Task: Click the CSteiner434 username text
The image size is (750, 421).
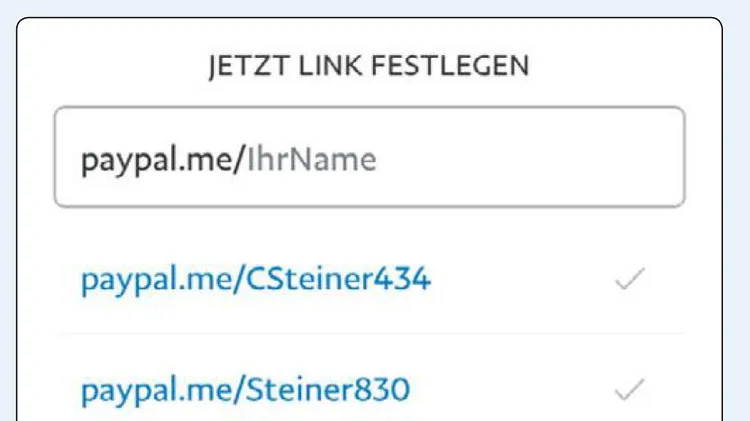Action: (339, 279)
